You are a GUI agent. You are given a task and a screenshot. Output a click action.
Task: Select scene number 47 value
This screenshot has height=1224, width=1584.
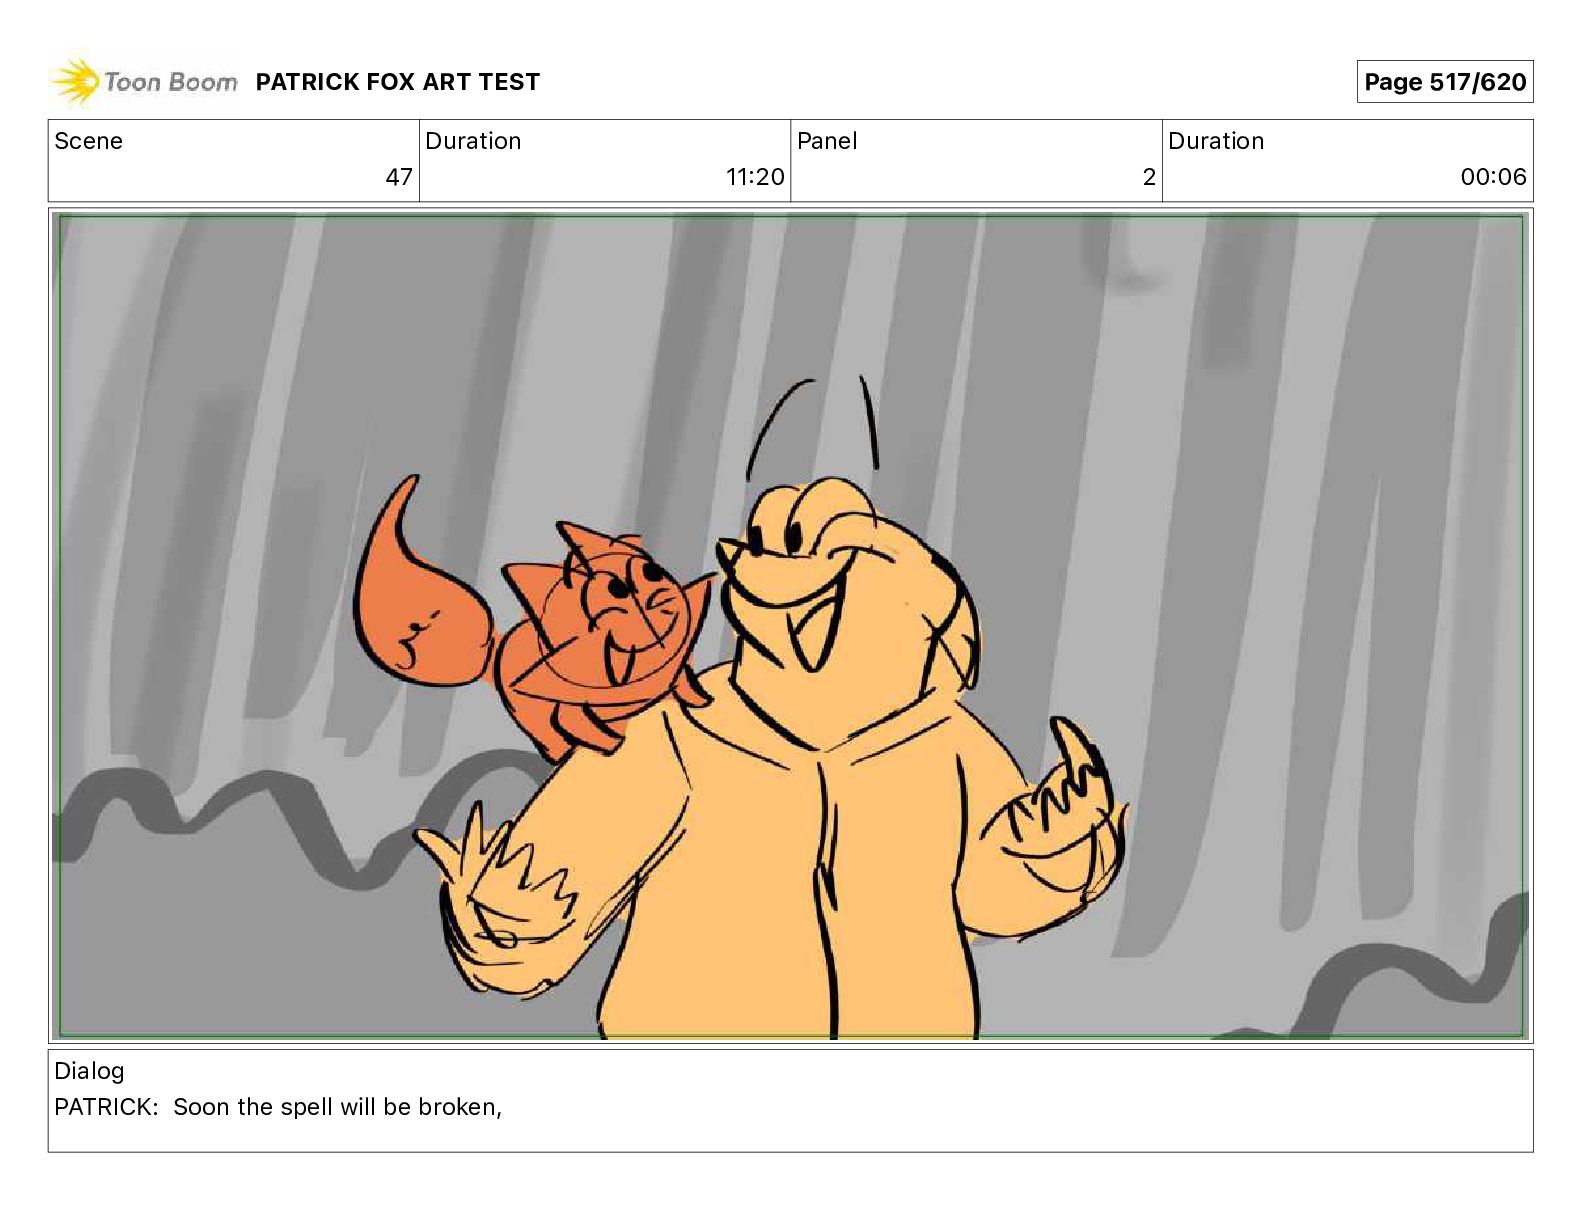coord(399,177)
